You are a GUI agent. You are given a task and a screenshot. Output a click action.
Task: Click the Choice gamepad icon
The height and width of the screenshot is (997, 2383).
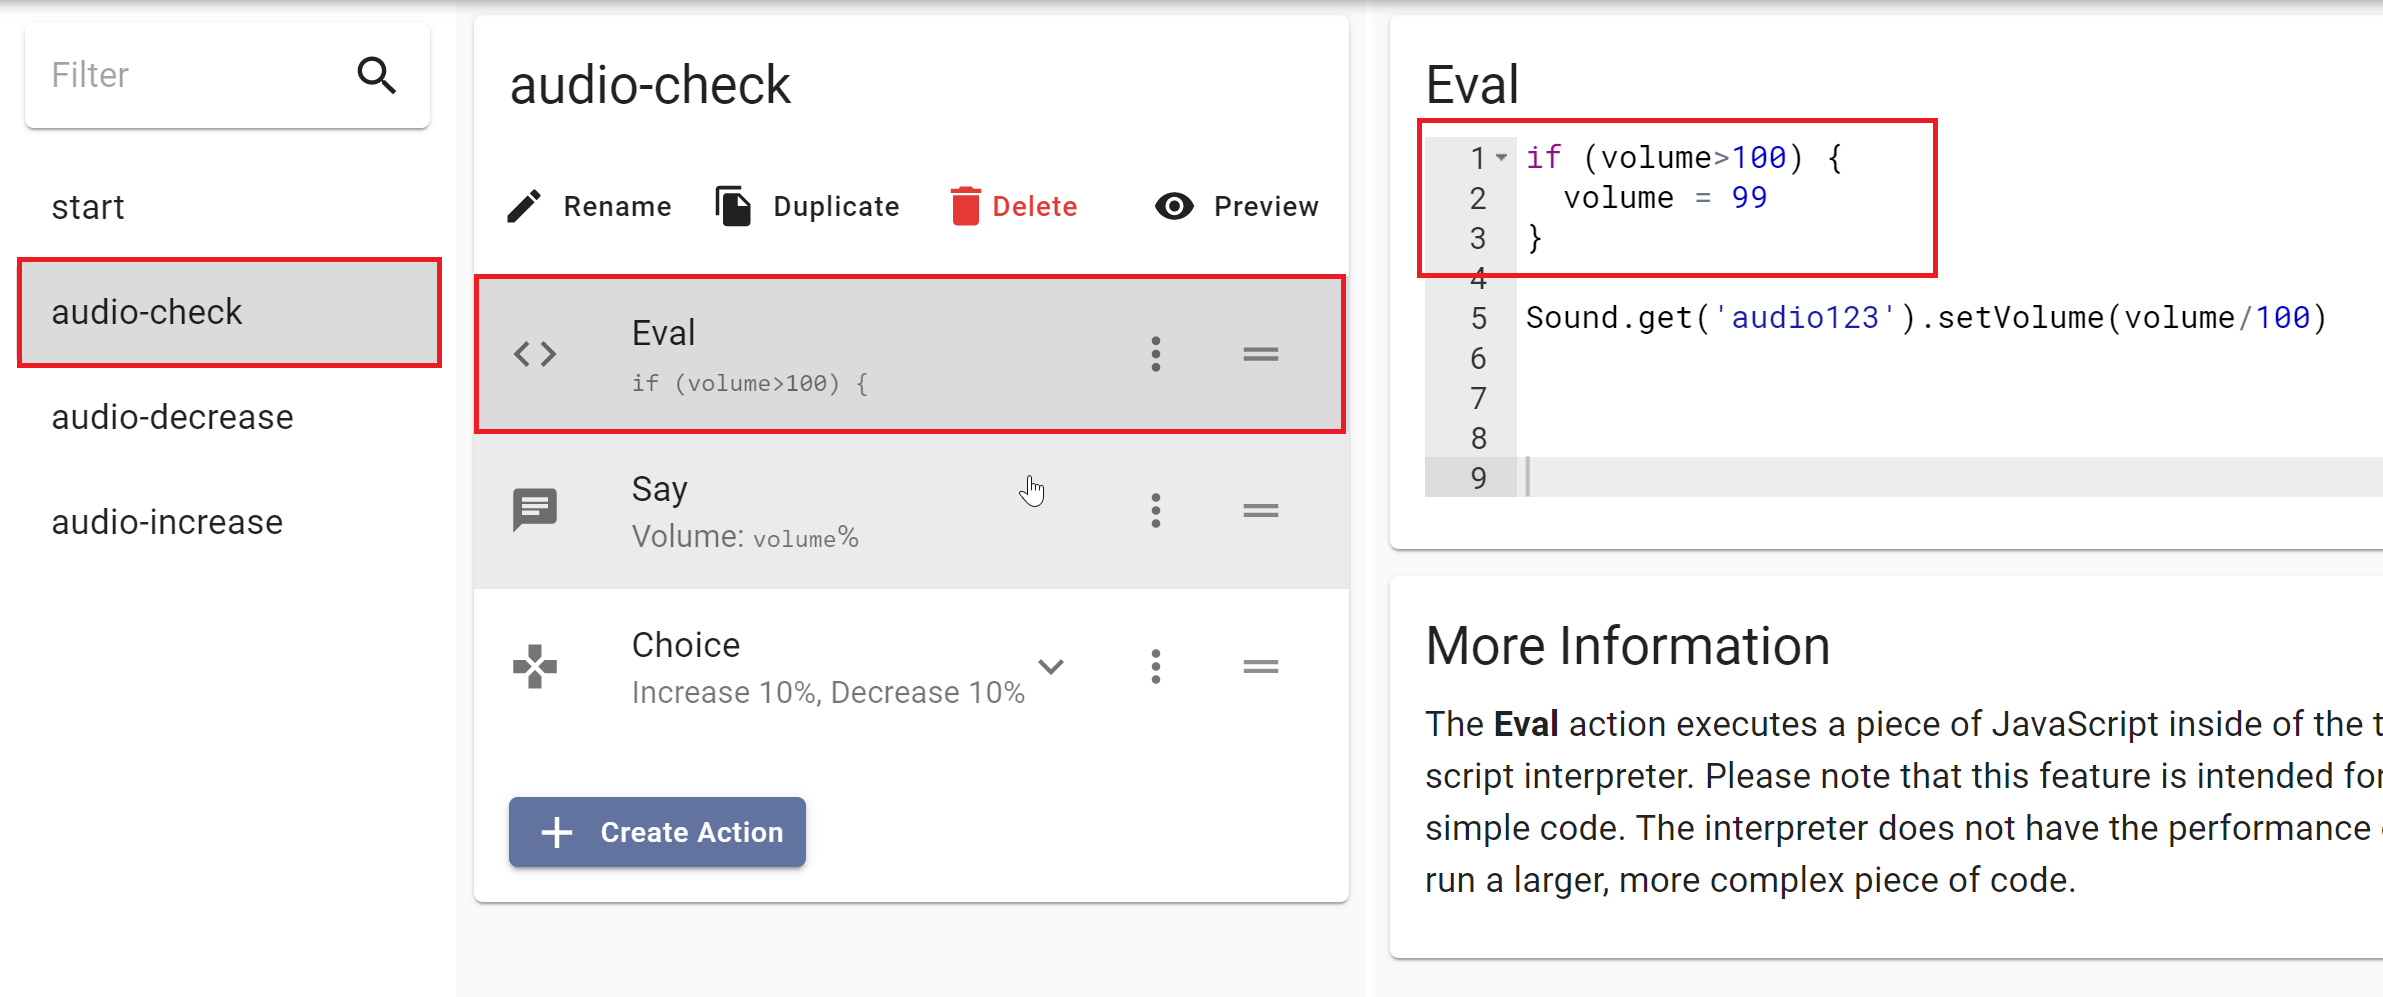(535, 666)
